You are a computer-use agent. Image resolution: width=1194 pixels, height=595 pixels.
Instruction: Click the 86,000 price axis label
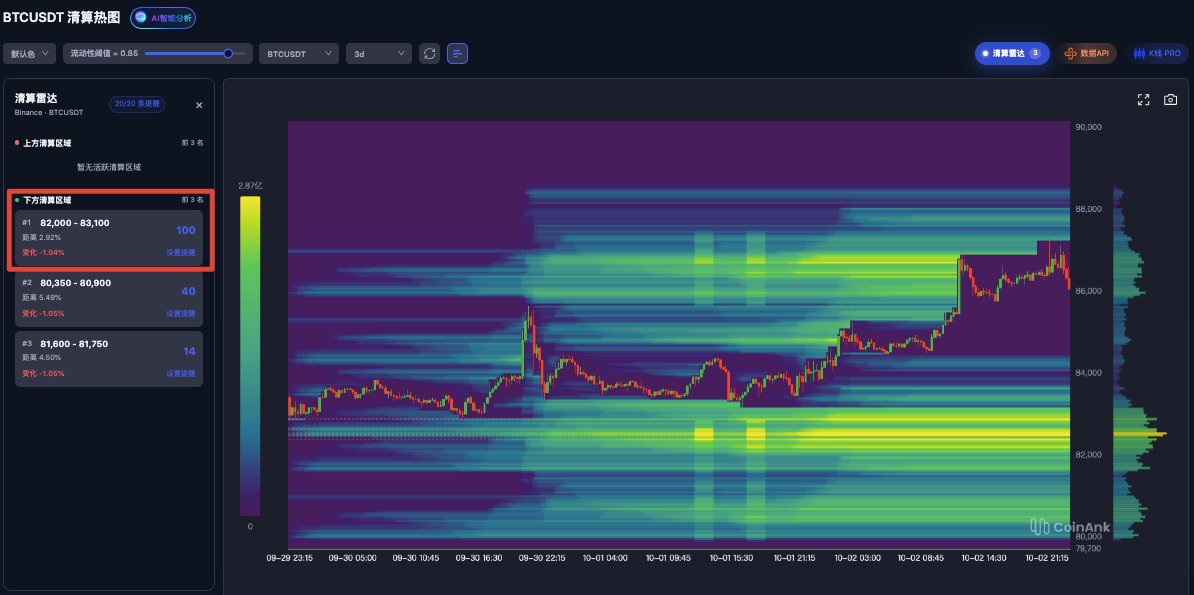click(x=1089, y=291)
